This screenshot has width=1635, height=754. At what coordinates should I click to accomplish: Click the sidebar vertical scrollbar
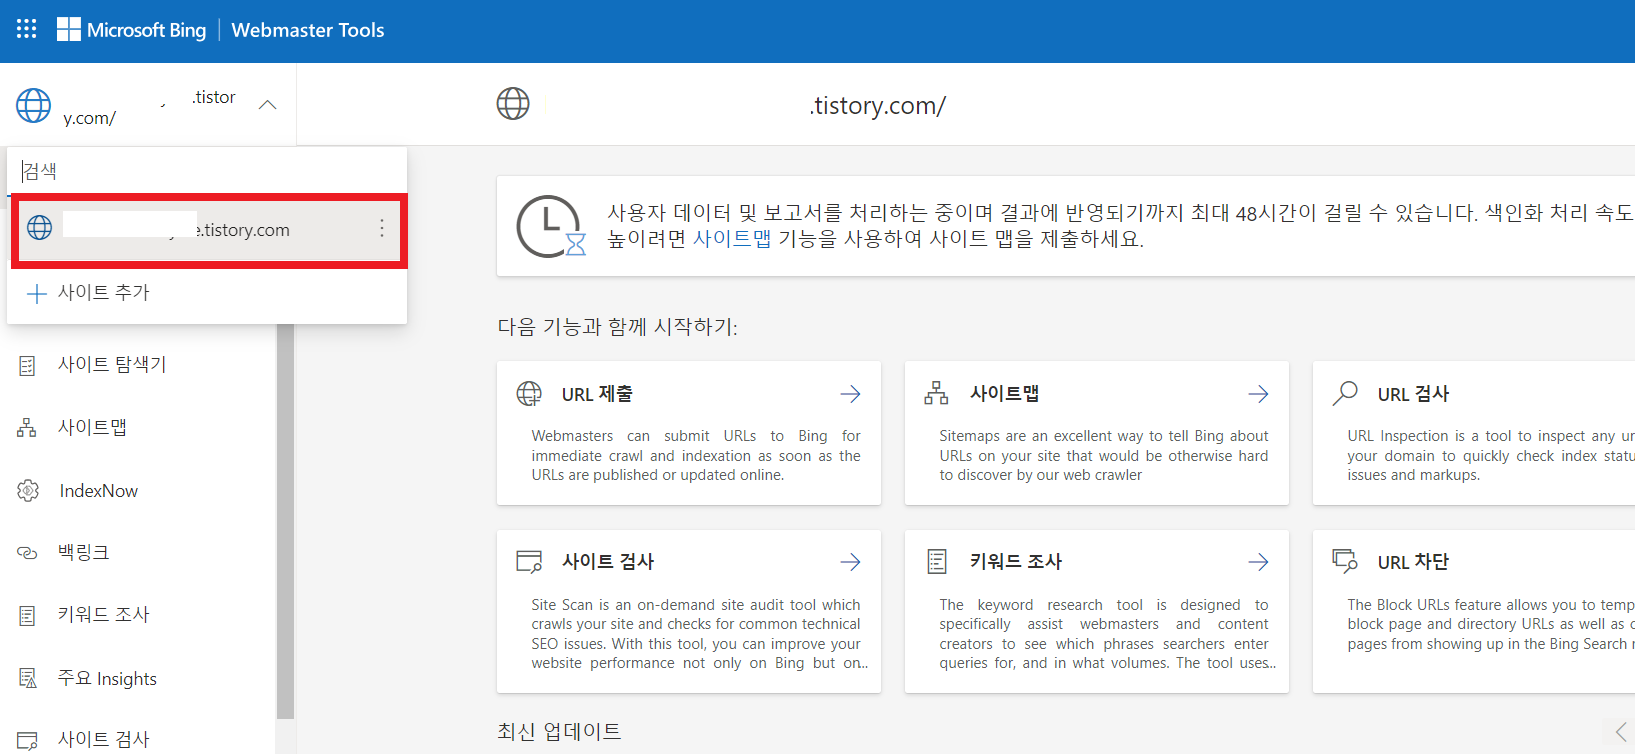(285, 520)
